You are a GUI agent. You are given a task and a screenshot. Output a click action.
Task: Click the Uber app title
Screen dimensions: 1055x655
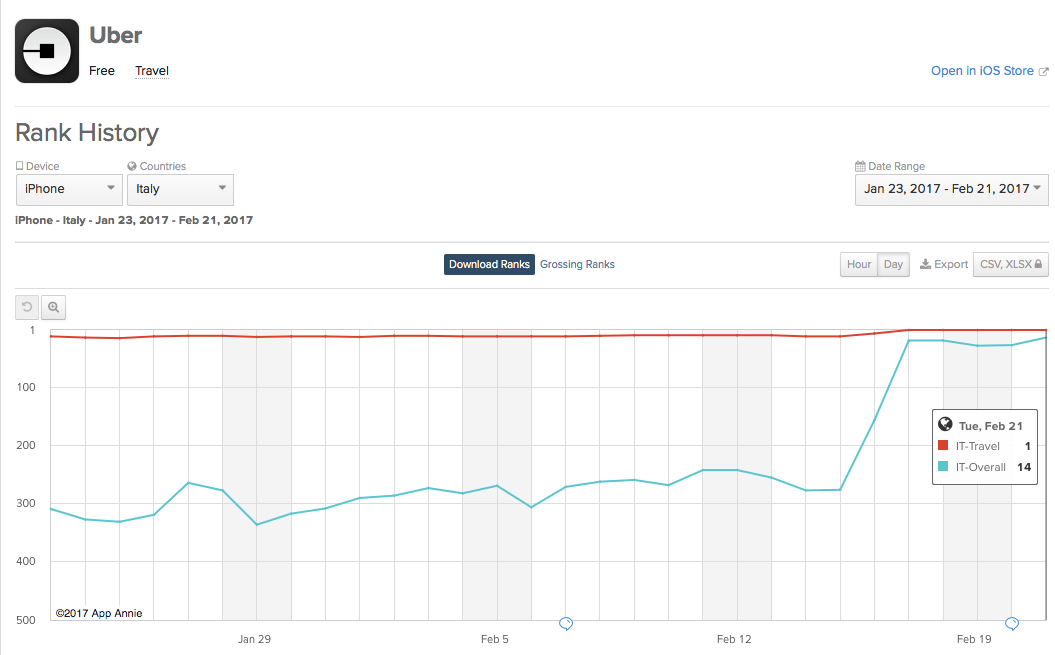coord(116,35)
